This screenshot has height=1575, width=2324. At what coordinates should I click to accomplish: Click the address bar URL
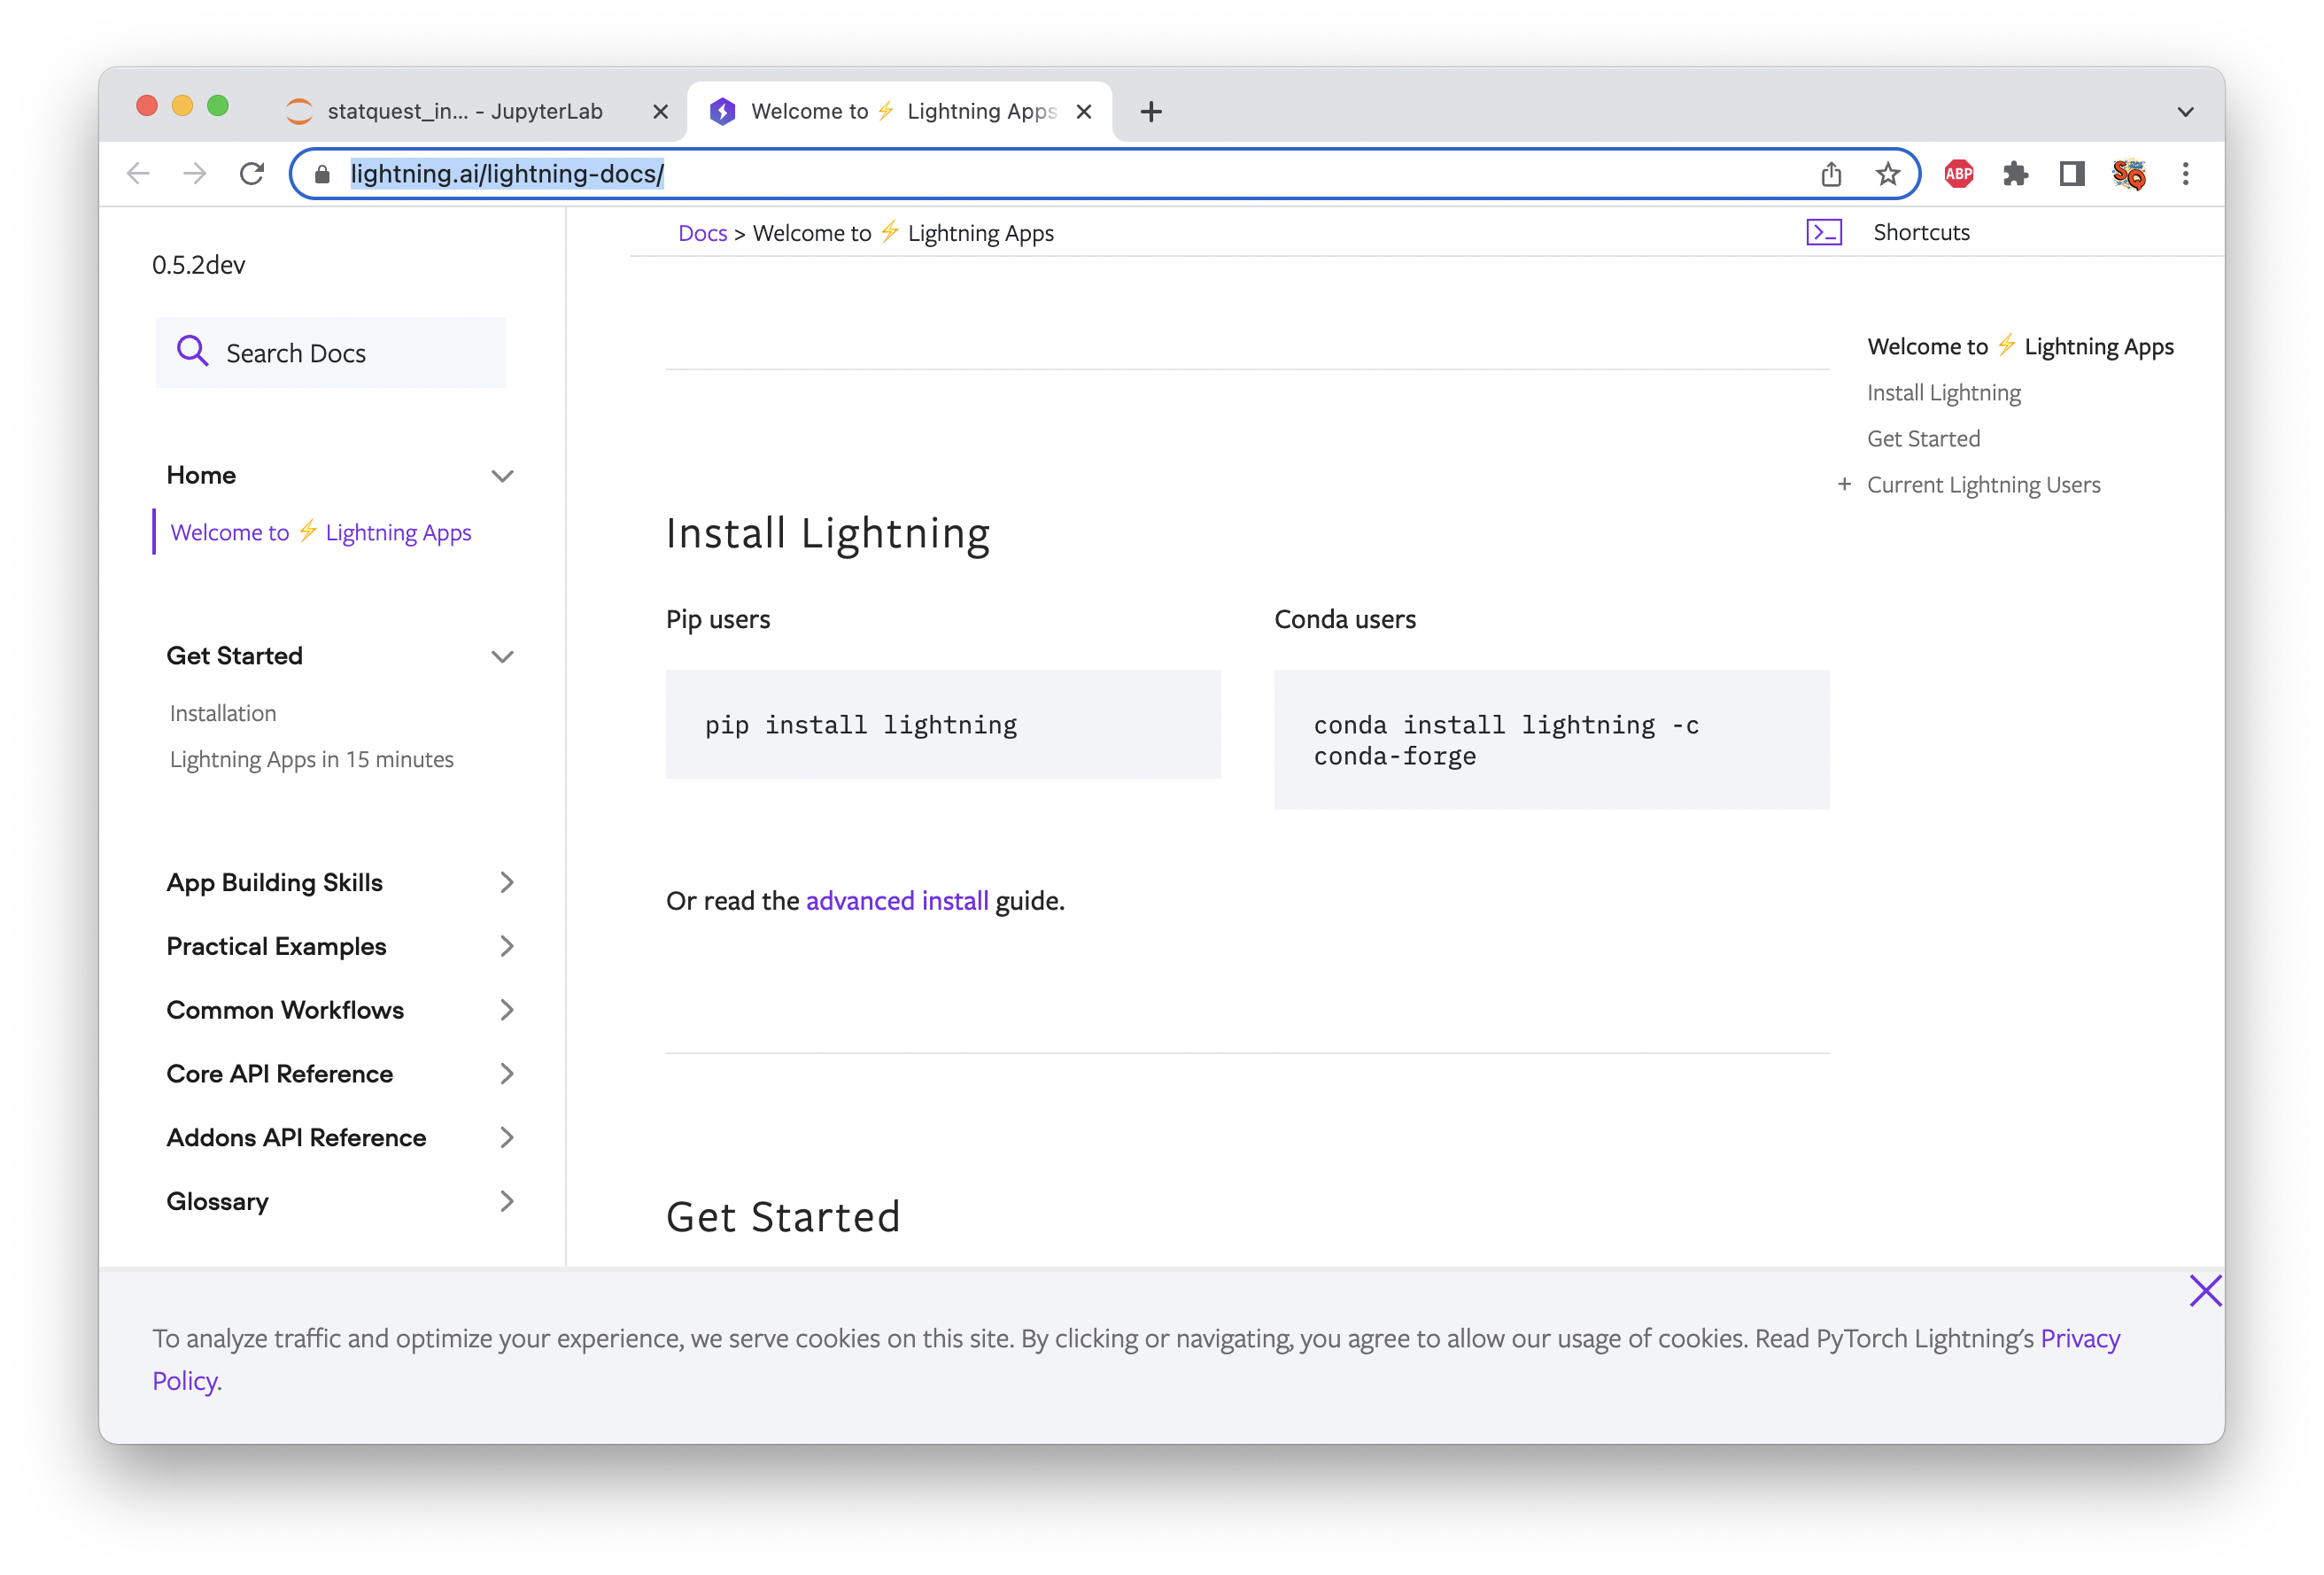point(507,174)
